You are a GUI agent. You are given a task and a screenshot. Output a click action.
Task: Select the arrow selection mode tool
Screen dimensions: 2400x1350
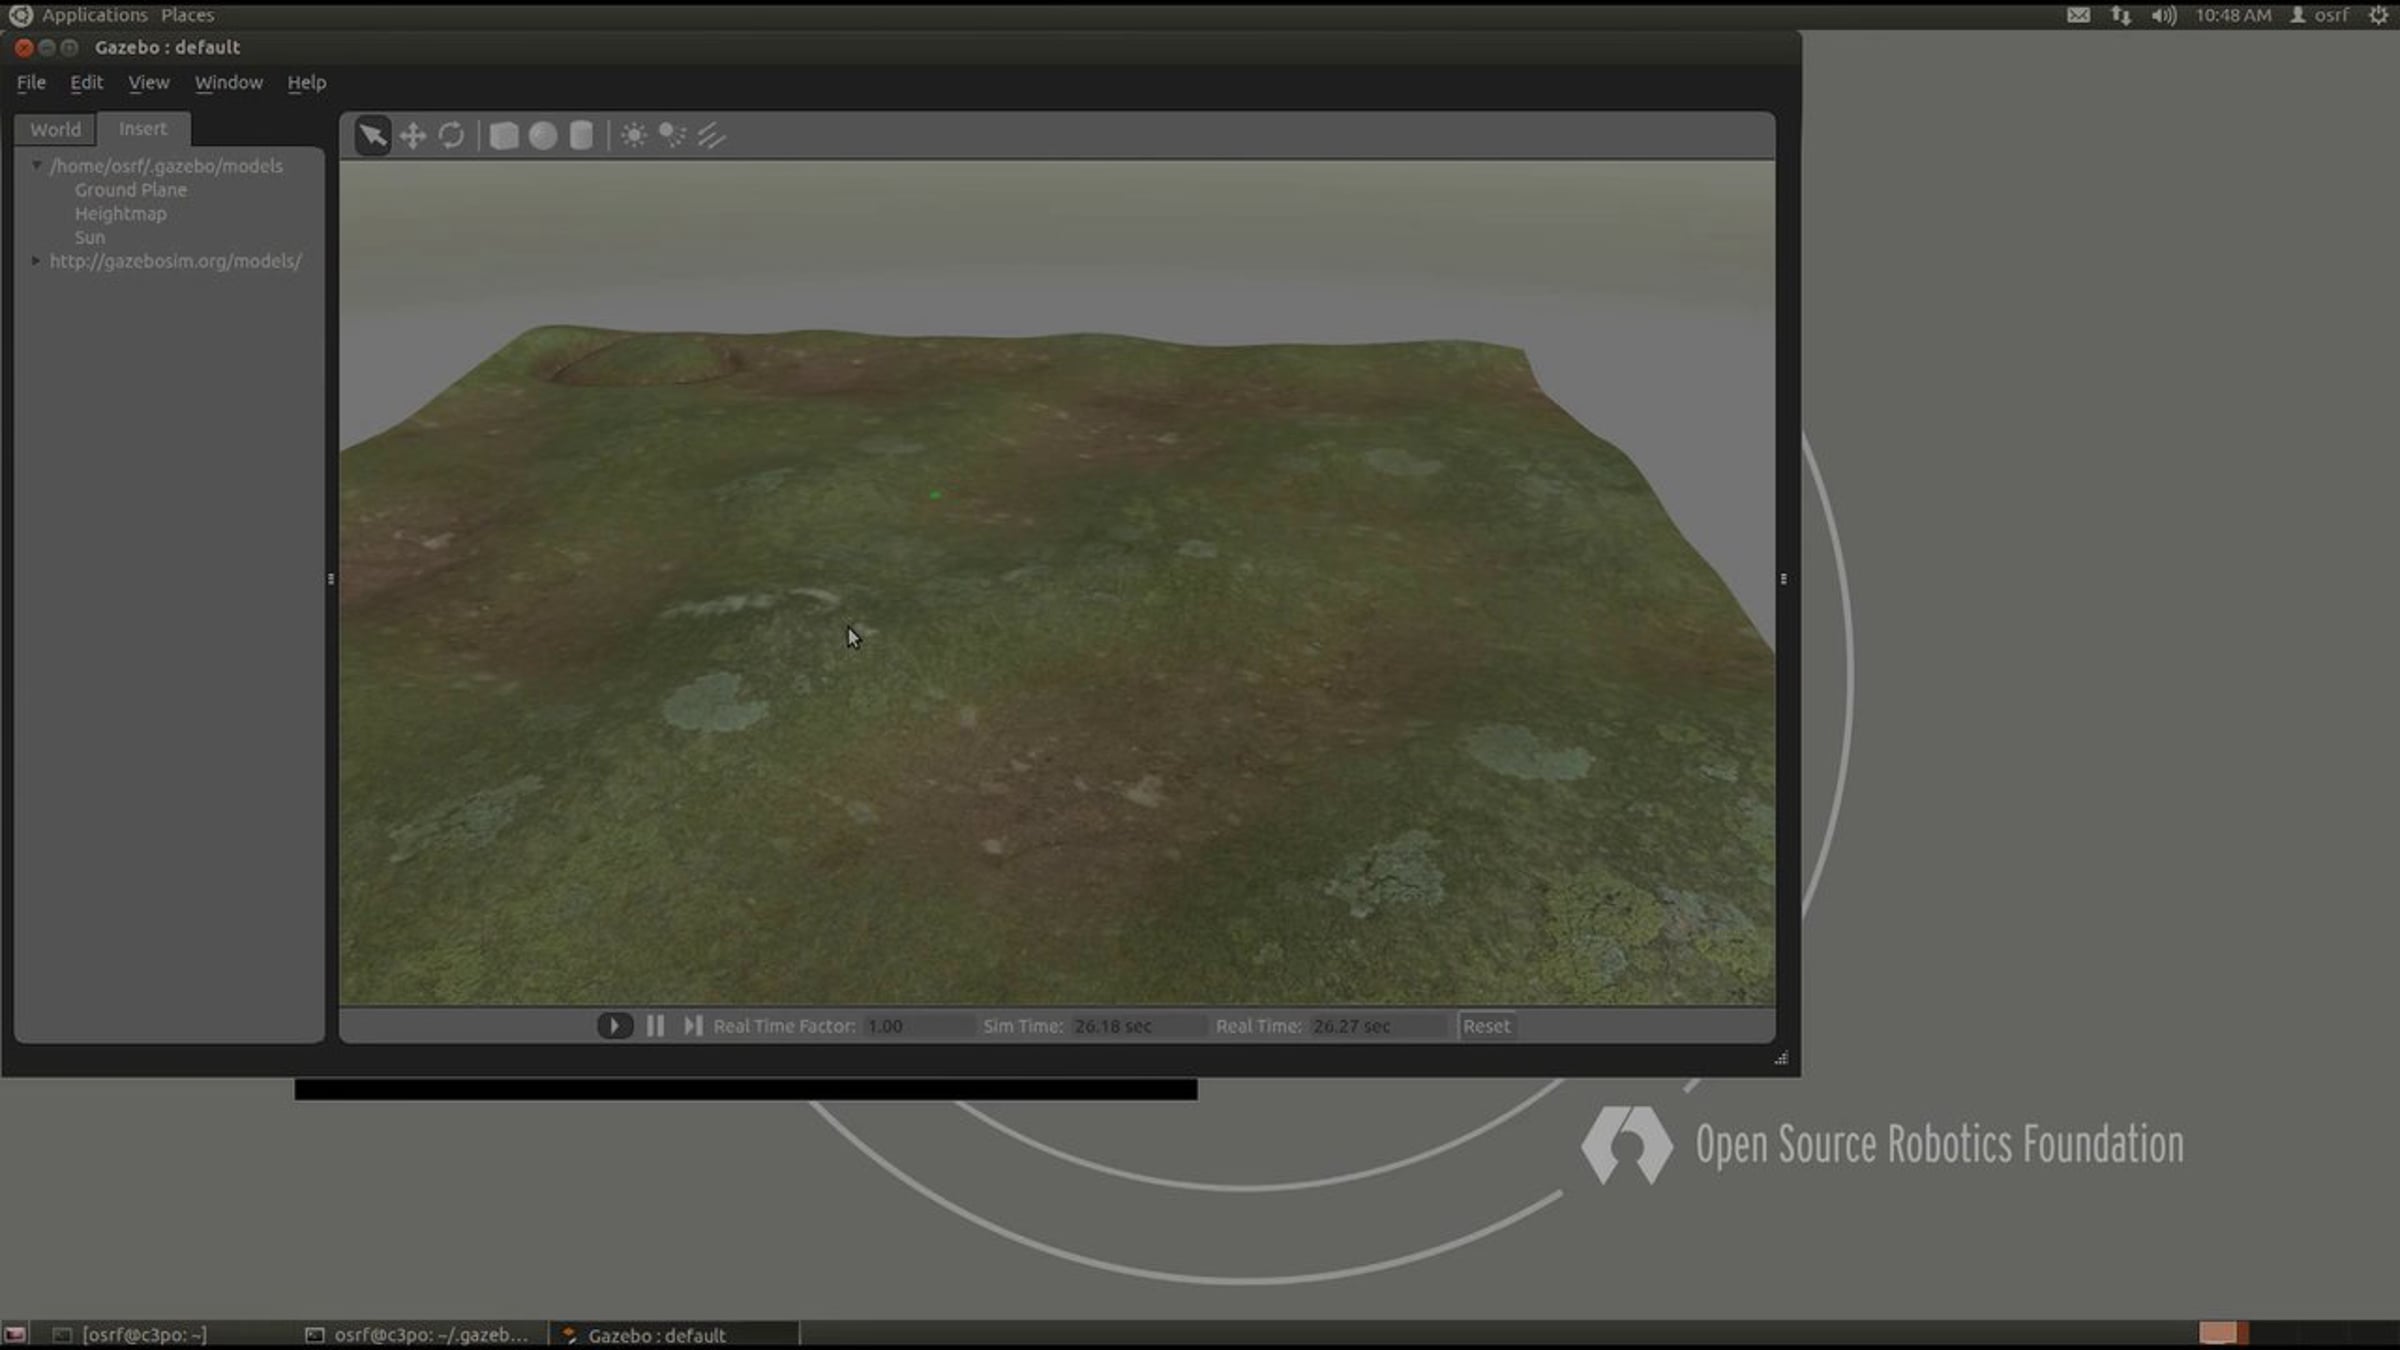[372, 135]
